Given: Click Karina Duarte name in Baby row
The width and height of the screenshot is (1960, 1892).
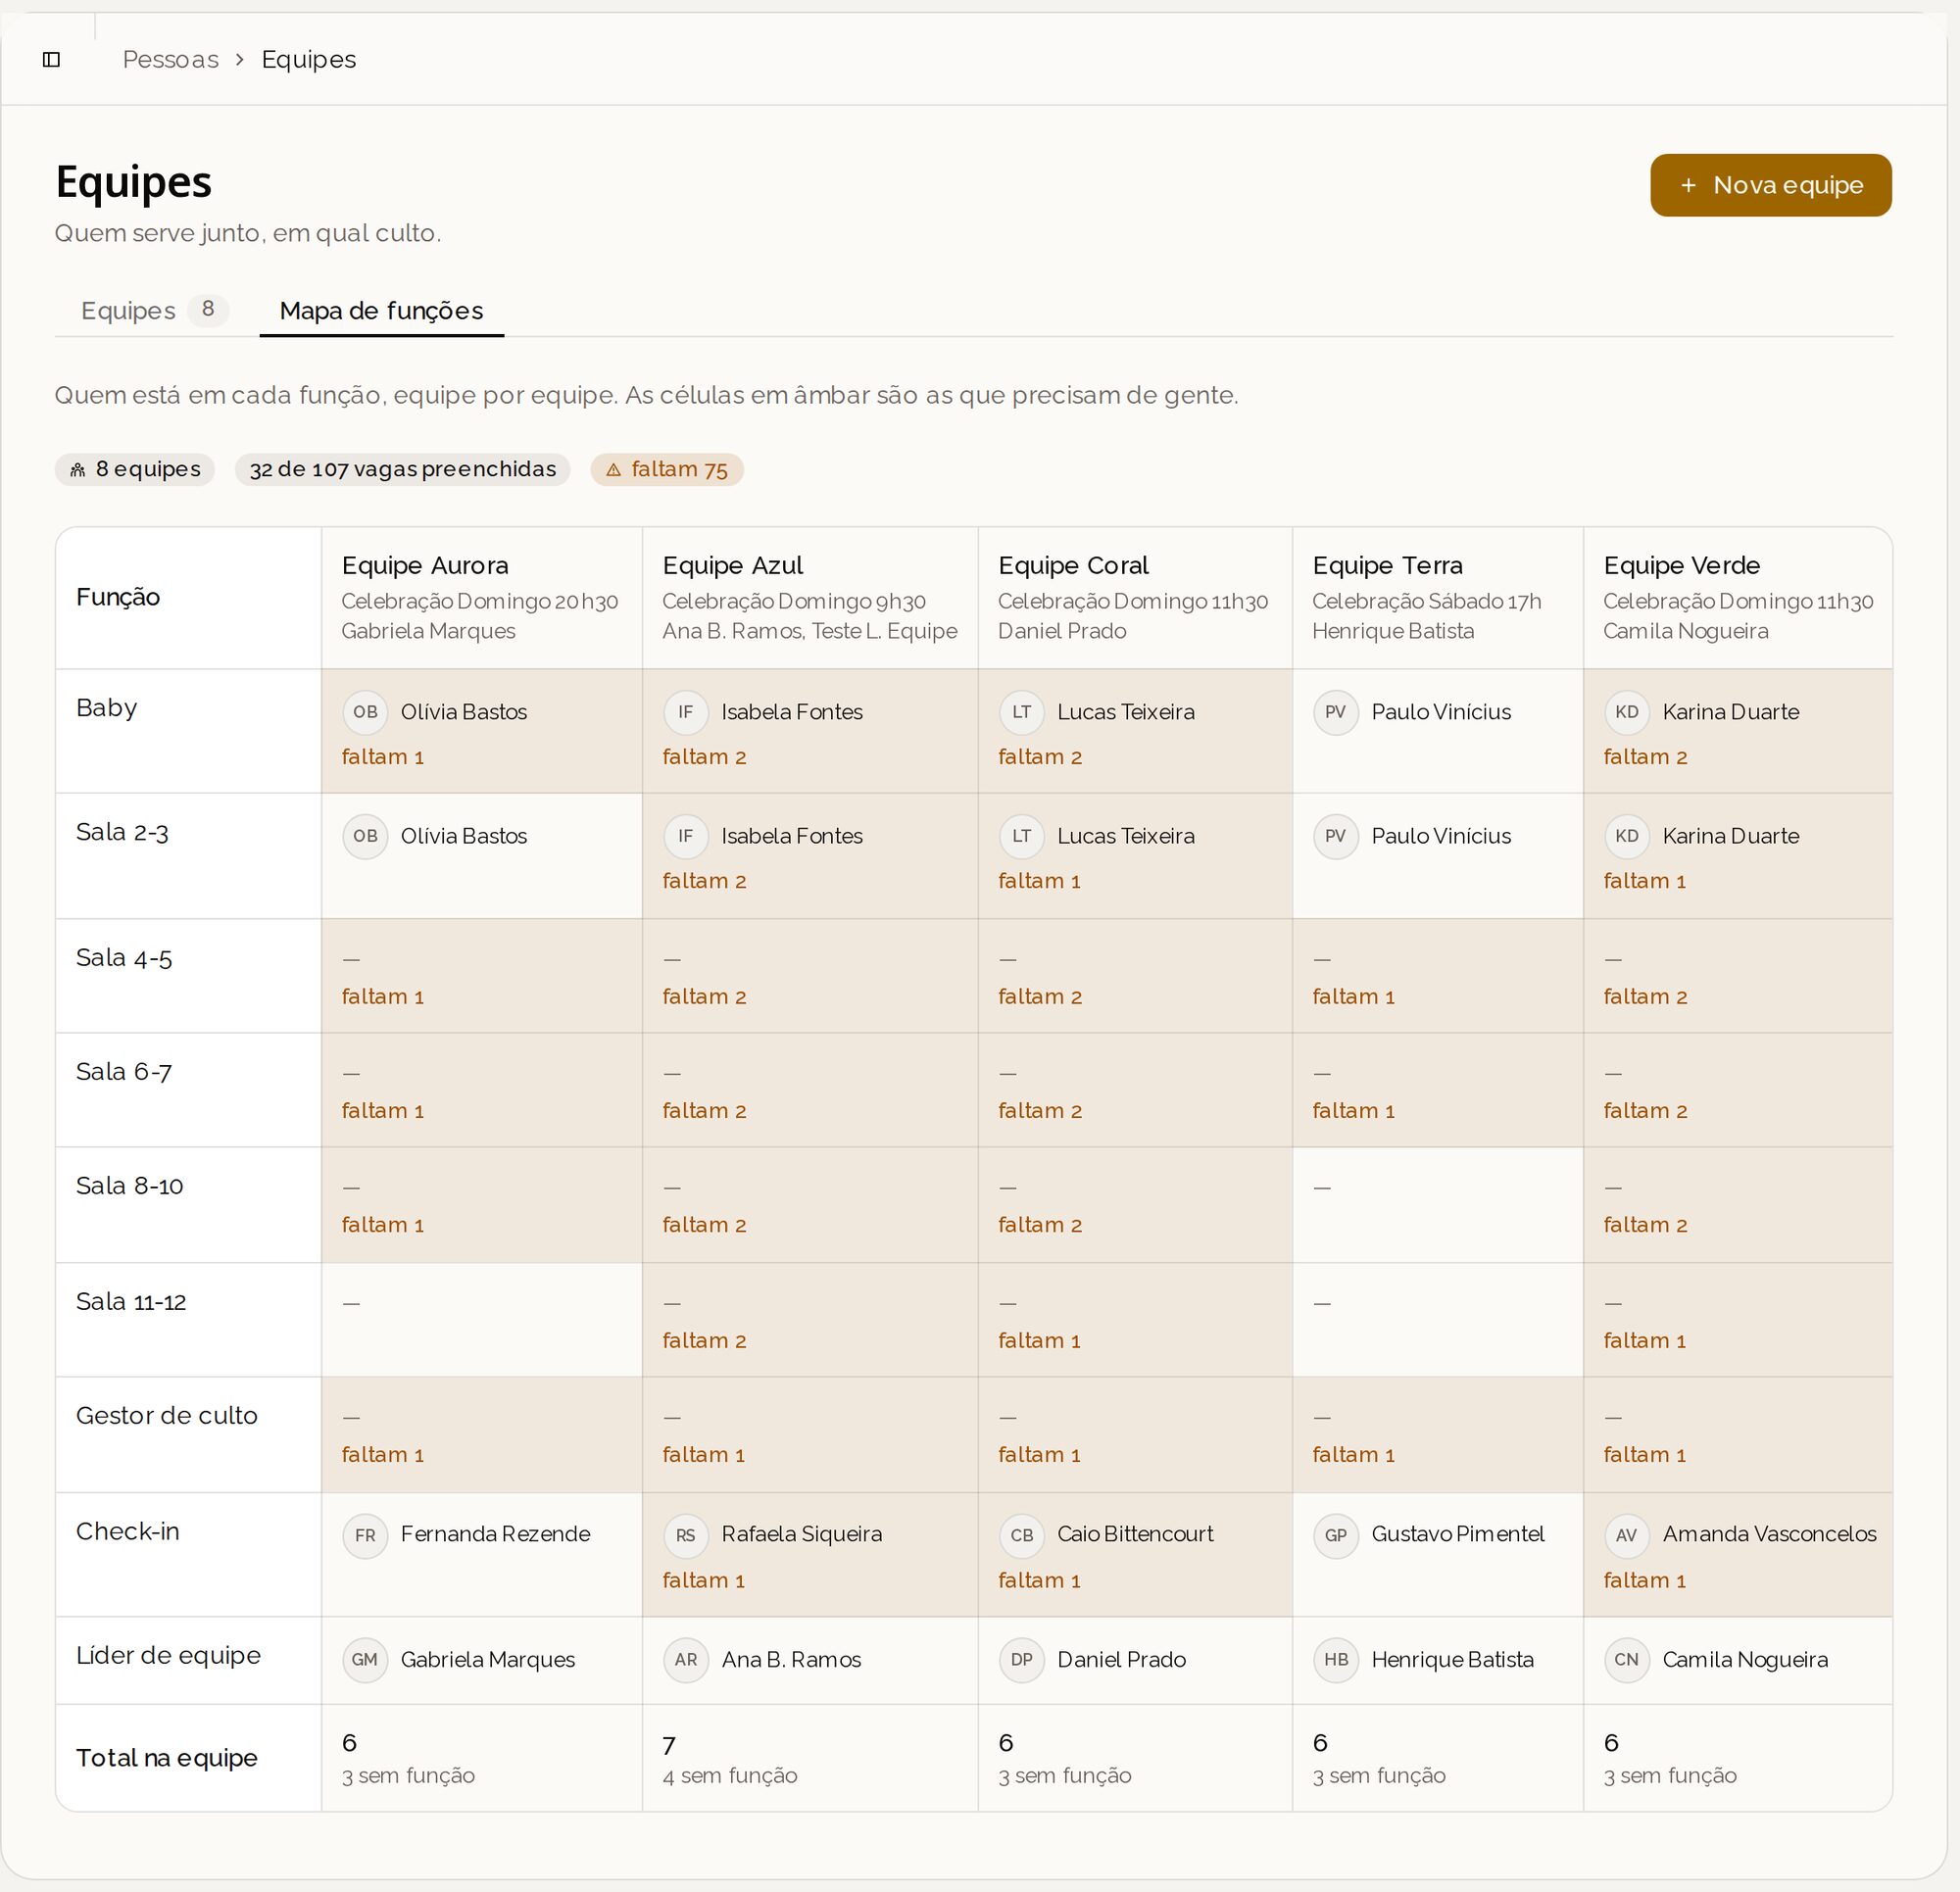Looking at the screenshot, I should coord(1731,712).
